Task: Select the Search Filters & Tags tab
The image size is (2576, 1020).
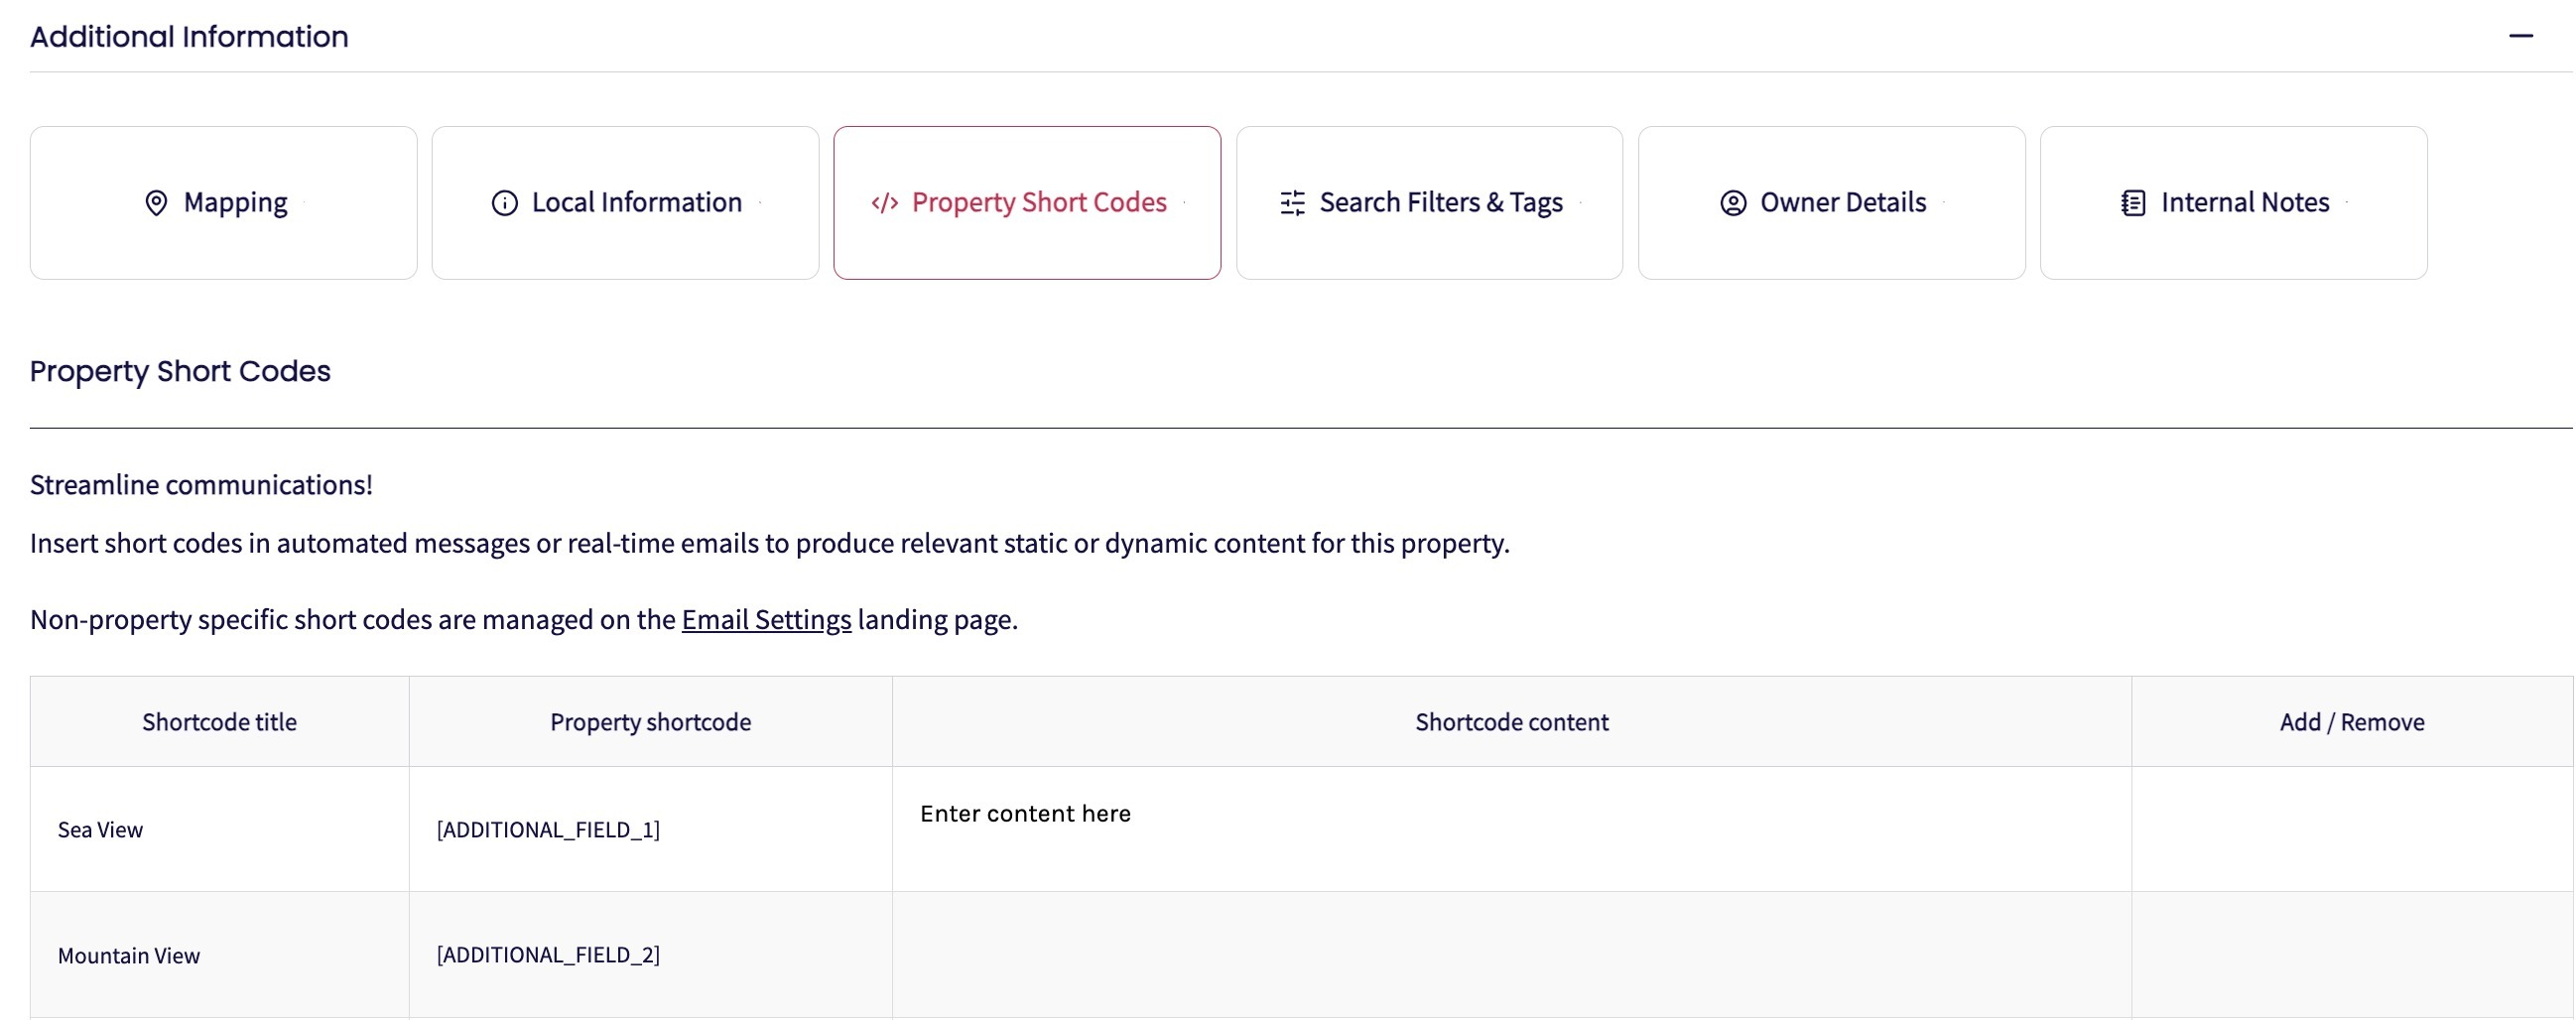Action: point(1430,203)
